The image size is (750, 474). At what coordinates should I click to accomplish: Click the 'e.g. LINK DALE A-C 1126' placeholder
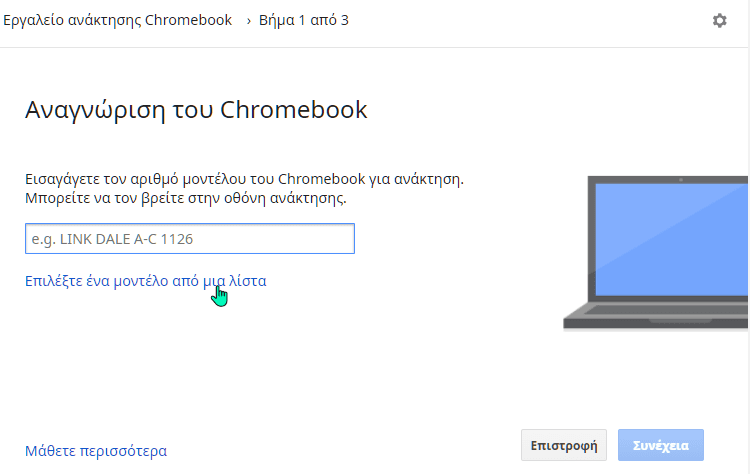[x=112, y=239]
